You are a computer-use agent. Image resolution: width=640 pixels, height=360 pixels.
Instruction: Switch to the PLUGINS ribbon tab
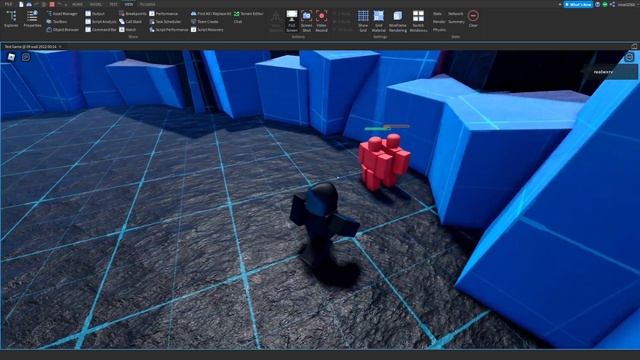(x=148, y=4)
